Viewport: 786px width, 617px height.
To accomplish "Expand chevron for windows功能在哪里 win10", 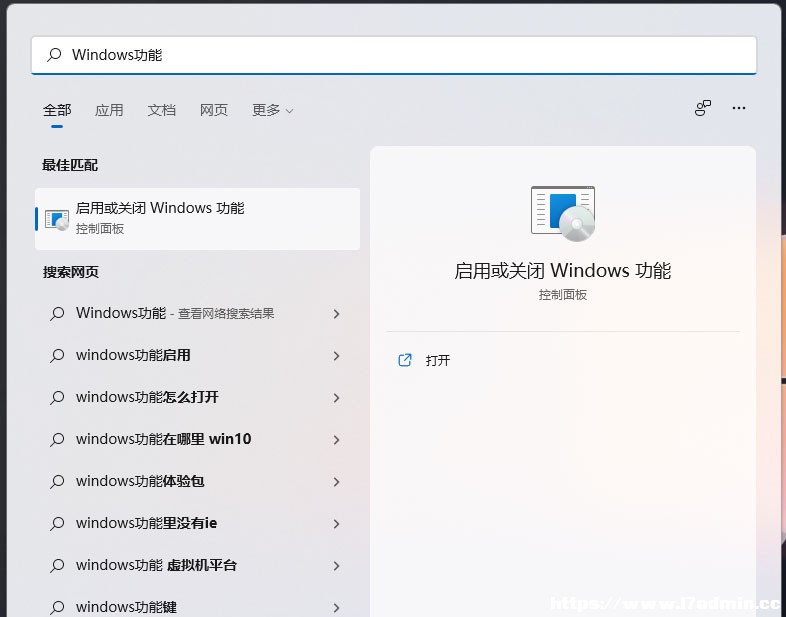I will (336, 440).
